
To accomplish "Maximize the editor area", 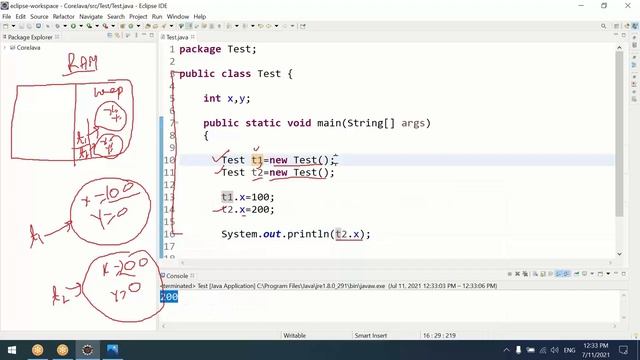I will (624, 36).
